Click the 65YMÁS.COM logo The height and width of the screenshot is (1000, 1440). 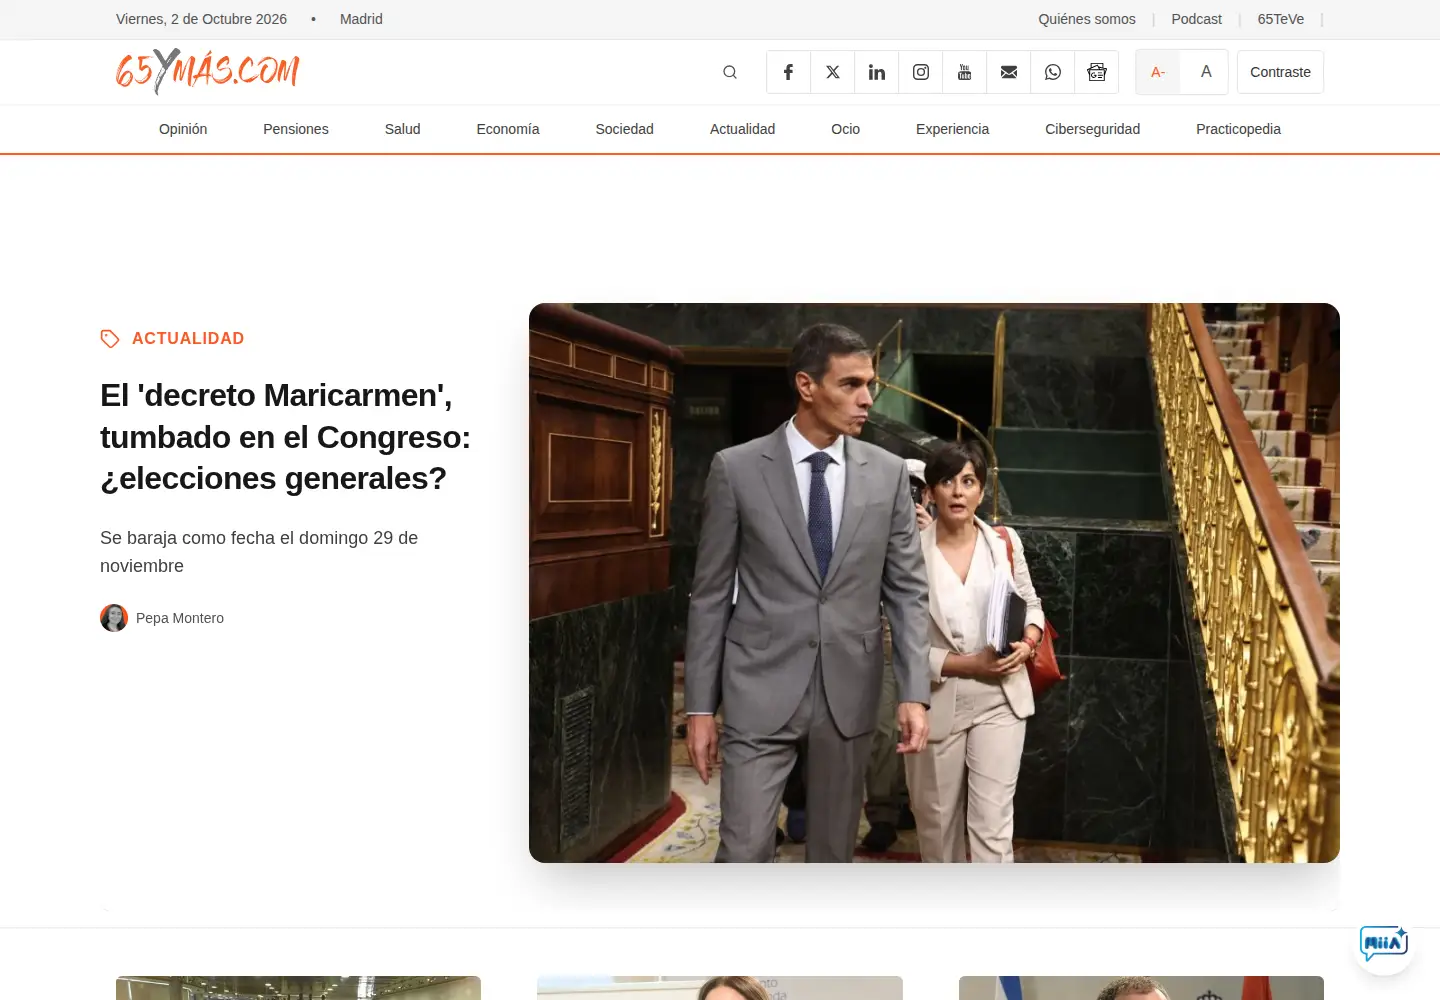pyautogui.click(x=207, y=71)
